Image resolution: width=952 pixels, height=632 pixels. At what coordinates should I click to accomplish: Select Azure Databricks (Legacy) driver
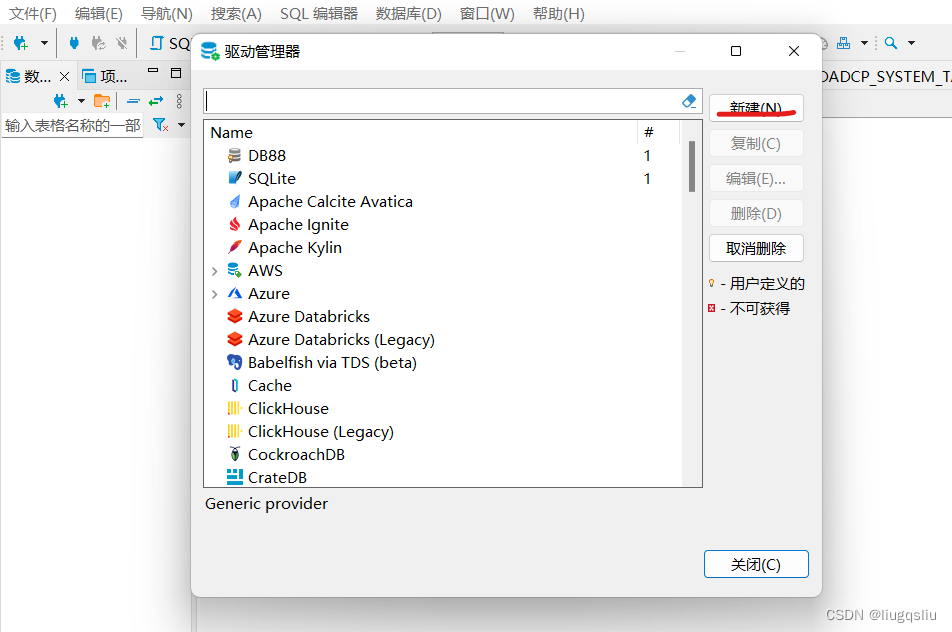pyautogui.click(x=443, y=340)
